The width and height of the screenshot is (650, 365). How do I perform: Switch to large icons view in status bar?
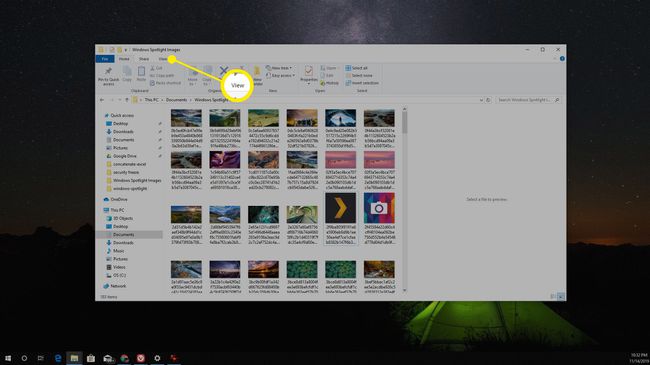click(560, 297)
